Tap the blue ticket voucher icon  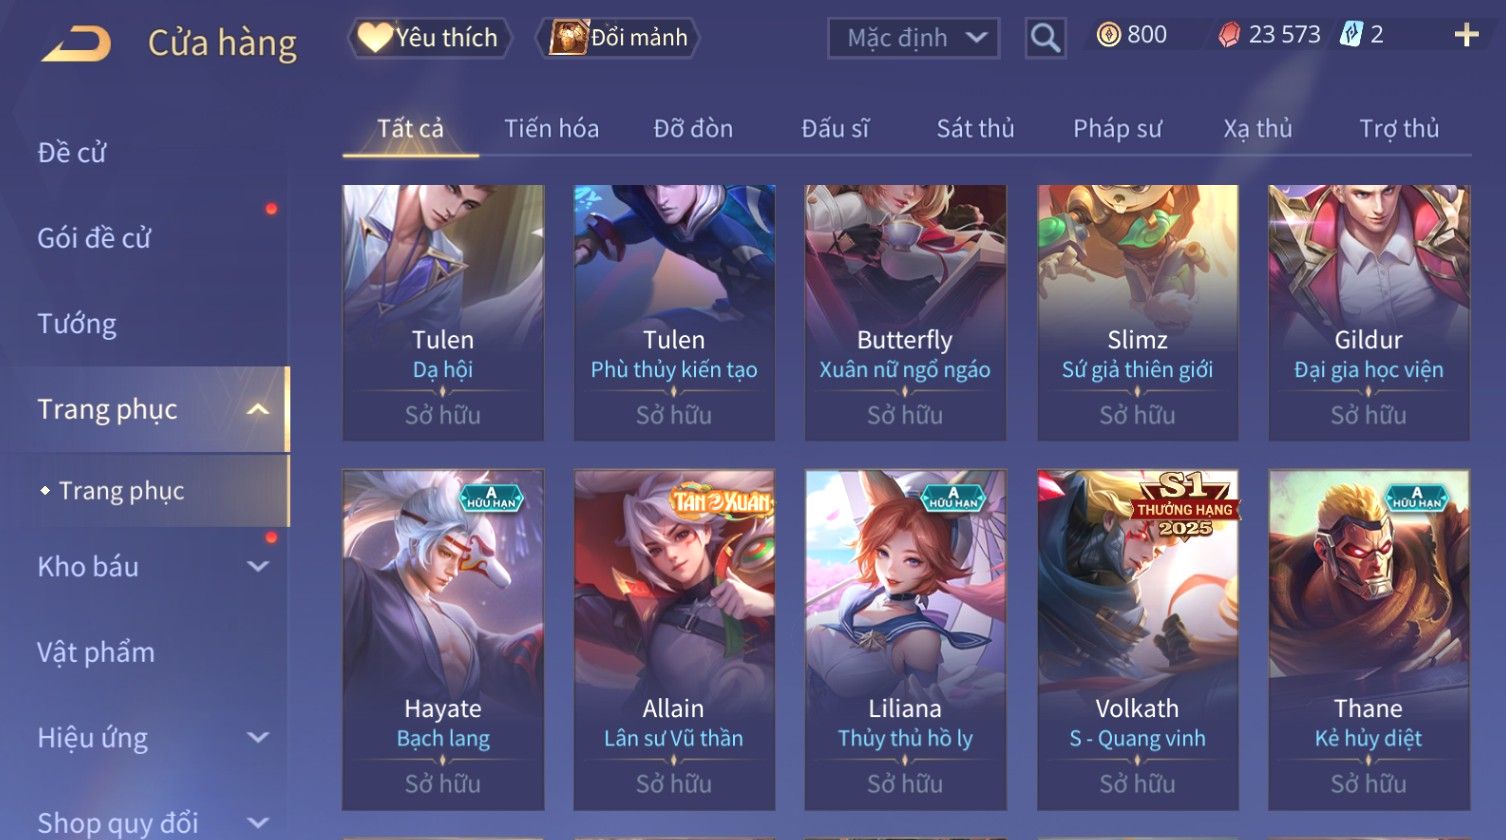pos(1351,35)
